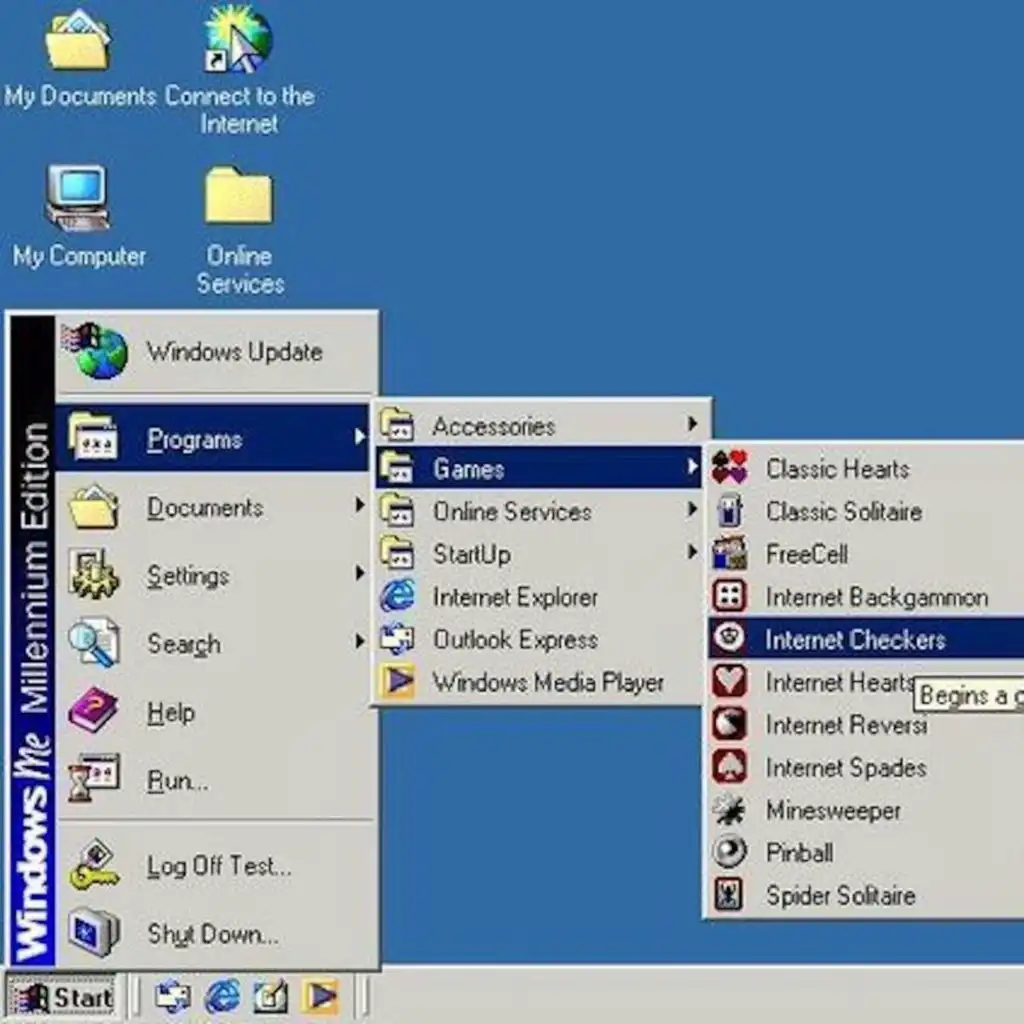
Task: Select Windows Update menu entry
Action: (216, 352)
